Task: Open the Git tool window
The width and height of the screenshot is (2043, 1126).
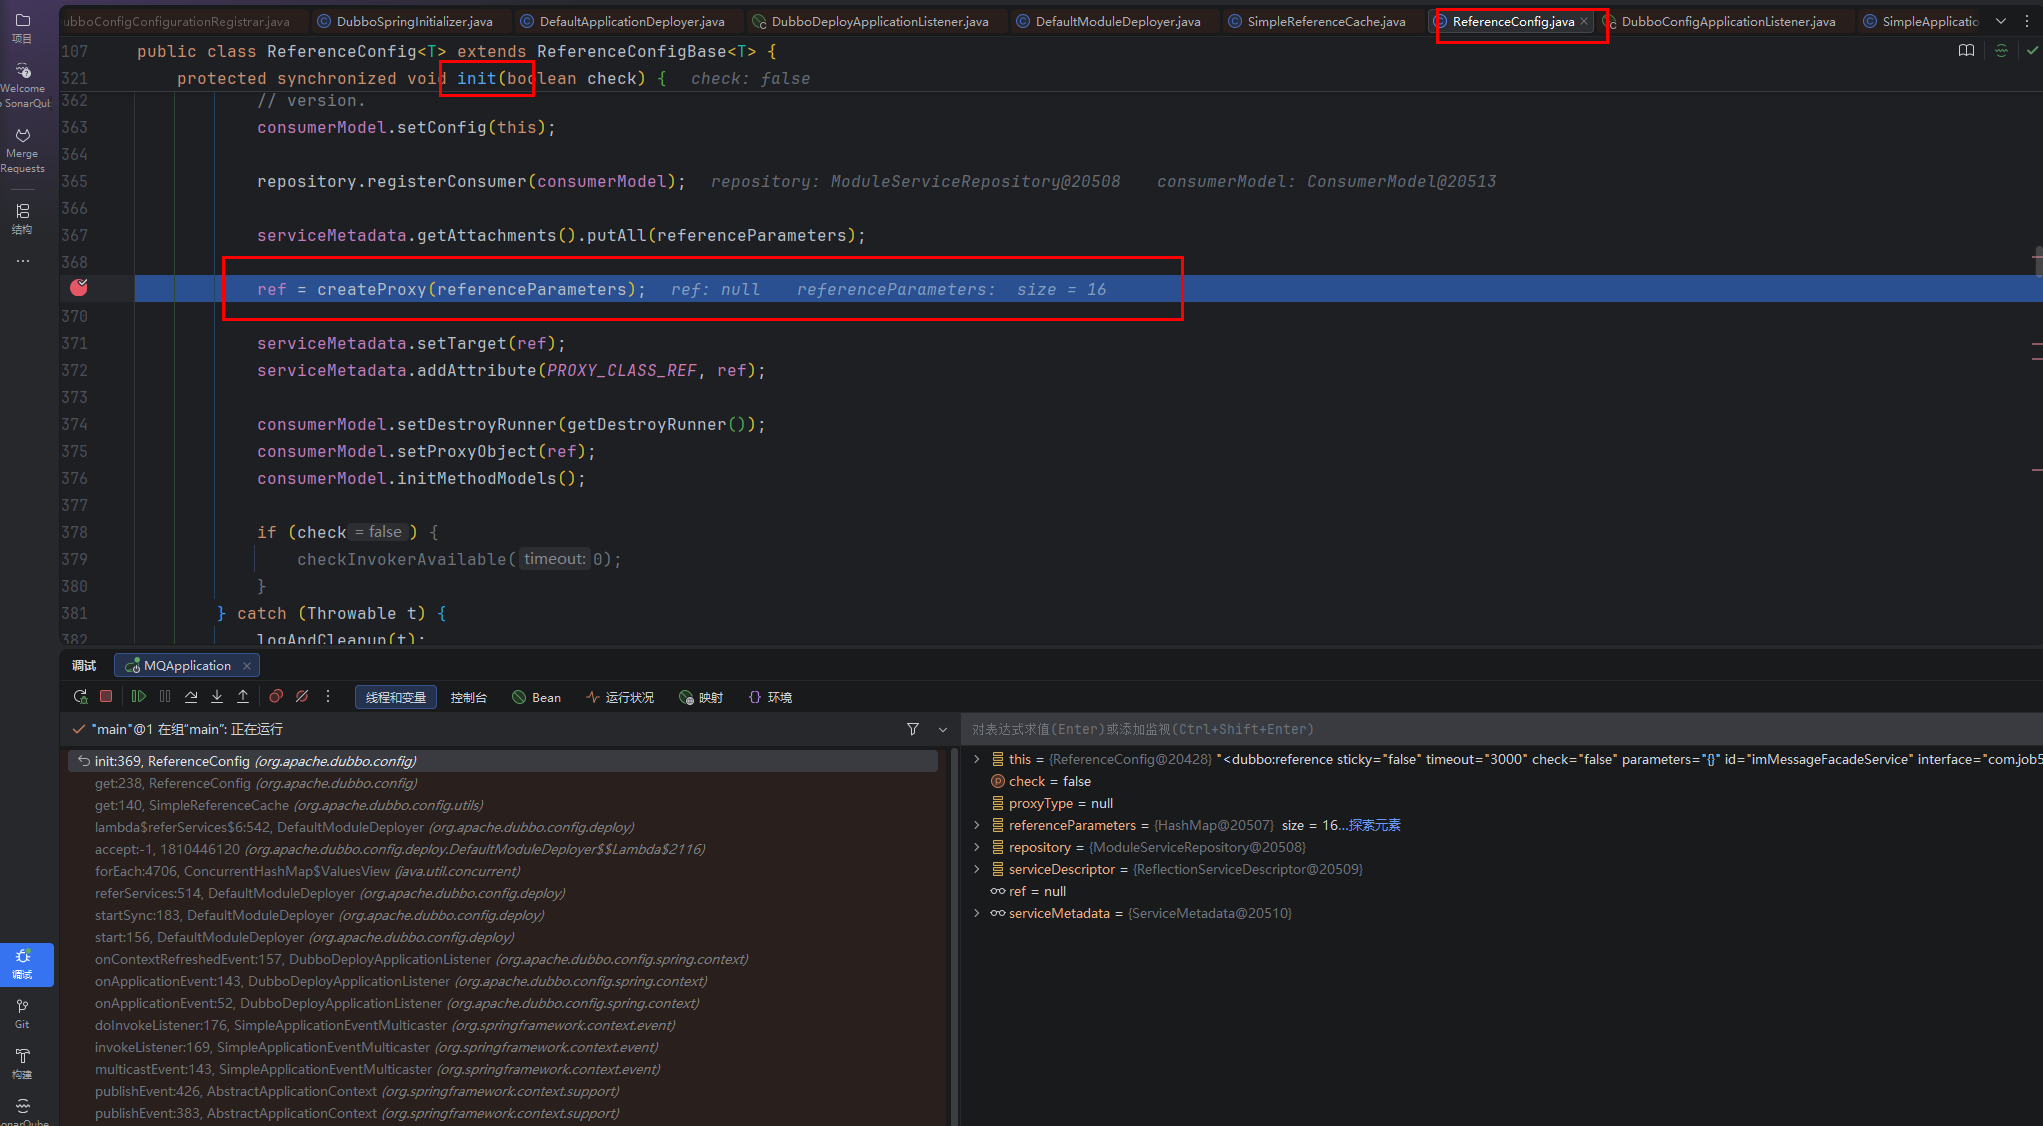Action: (22, 1012)
